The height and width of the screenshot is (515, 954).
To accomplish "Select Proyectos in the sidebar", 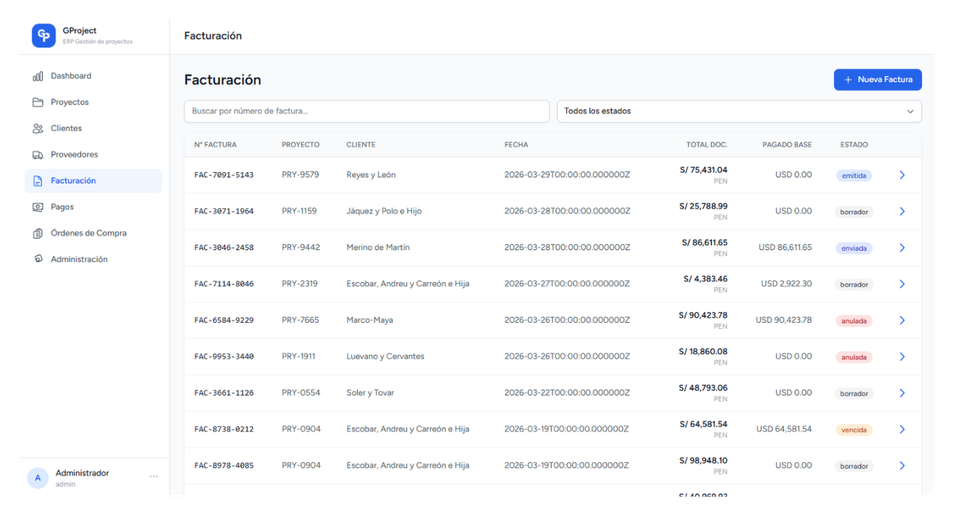I will coord(70,102).
